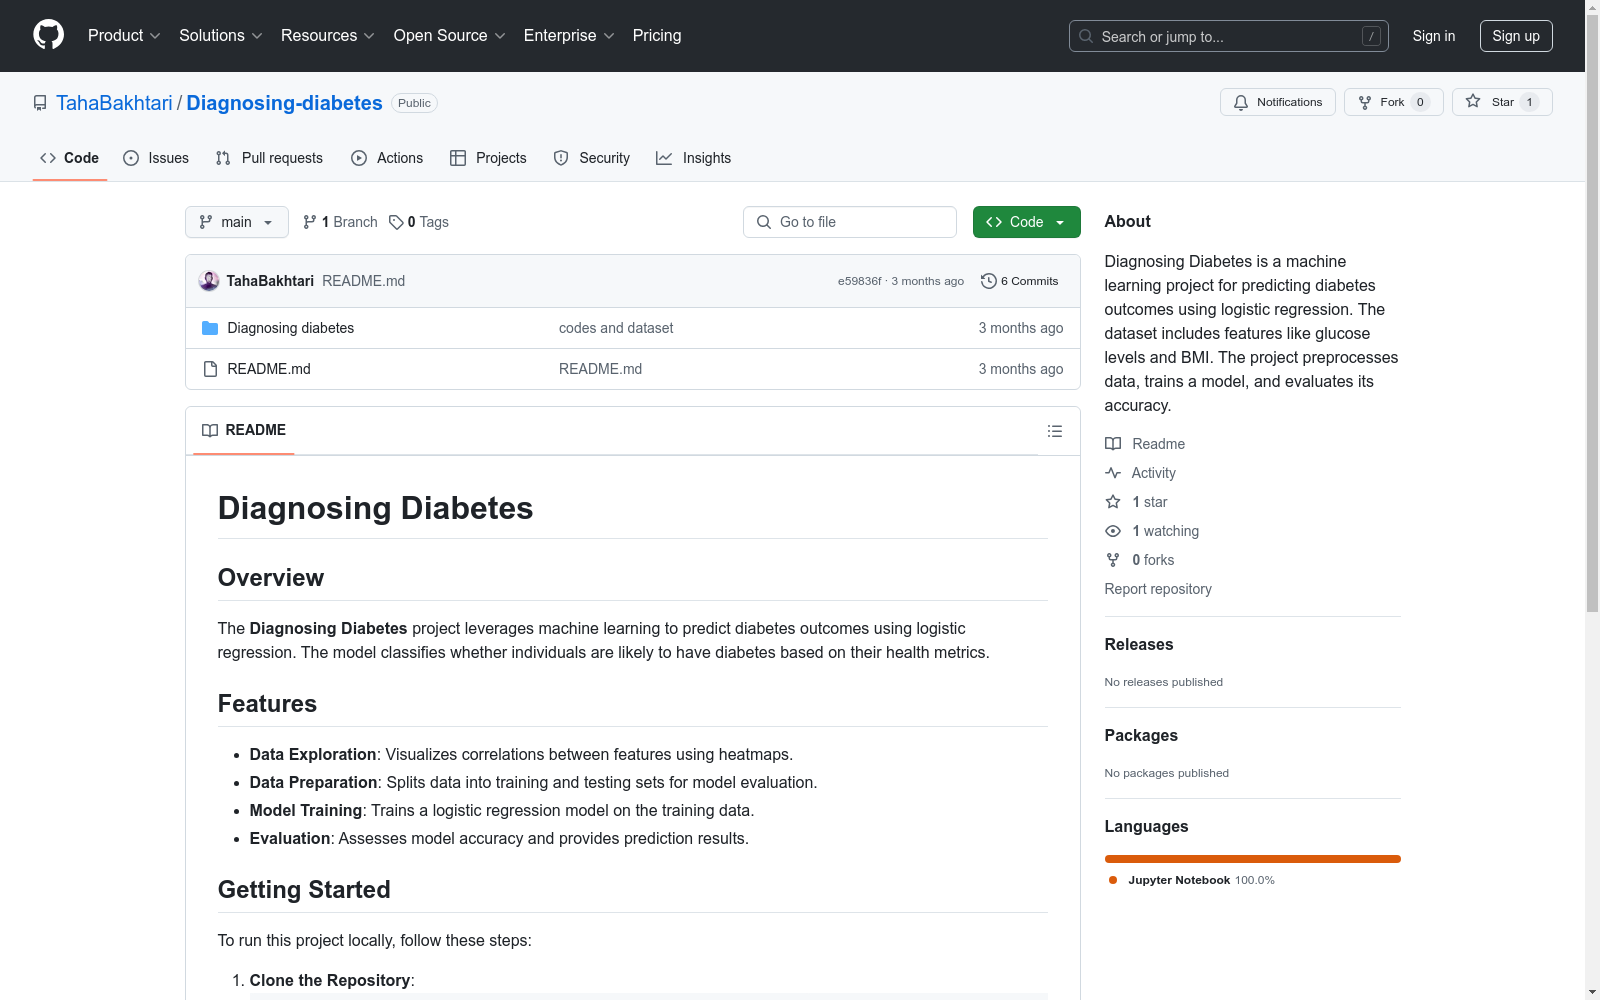Viewport: 1600px width, 1000px height.
Task: Fork the repository
Action: pos(1392,102)
